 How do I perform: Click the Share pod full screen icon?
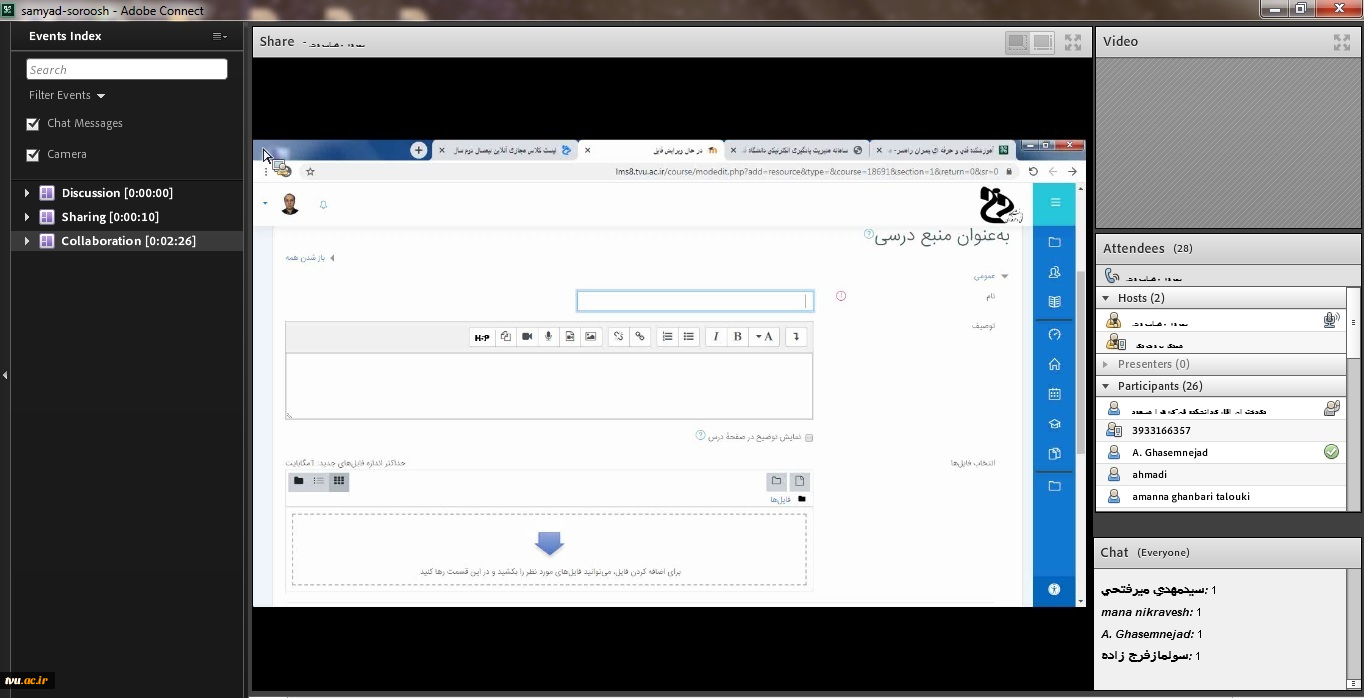click(1073, 42)
